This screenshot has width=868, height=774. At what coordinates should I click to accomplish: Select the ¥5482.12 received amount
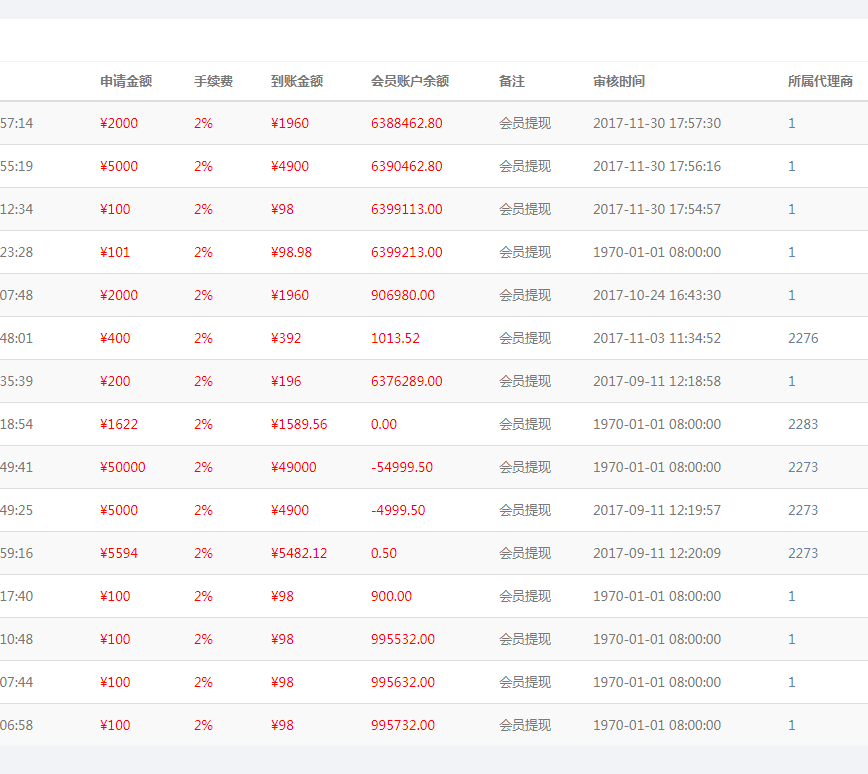299,553
